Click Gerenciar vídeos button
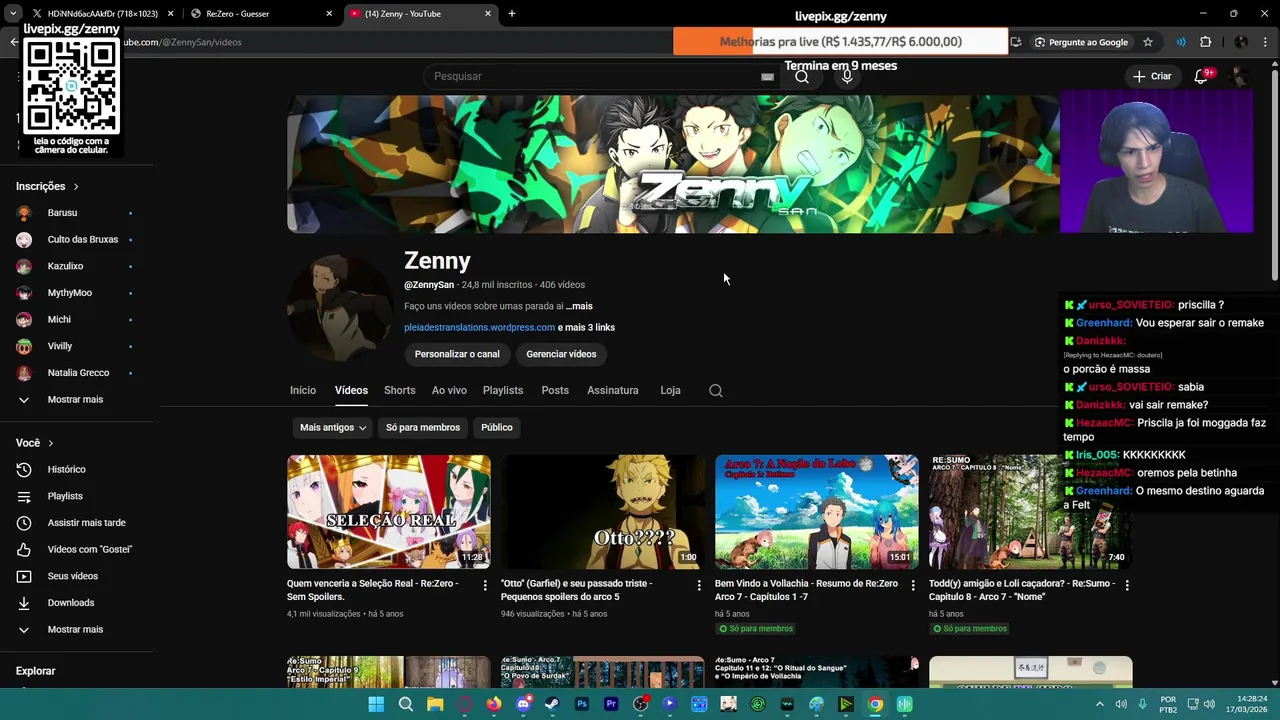Screen dimensions: 1280x720 [561, 354]
